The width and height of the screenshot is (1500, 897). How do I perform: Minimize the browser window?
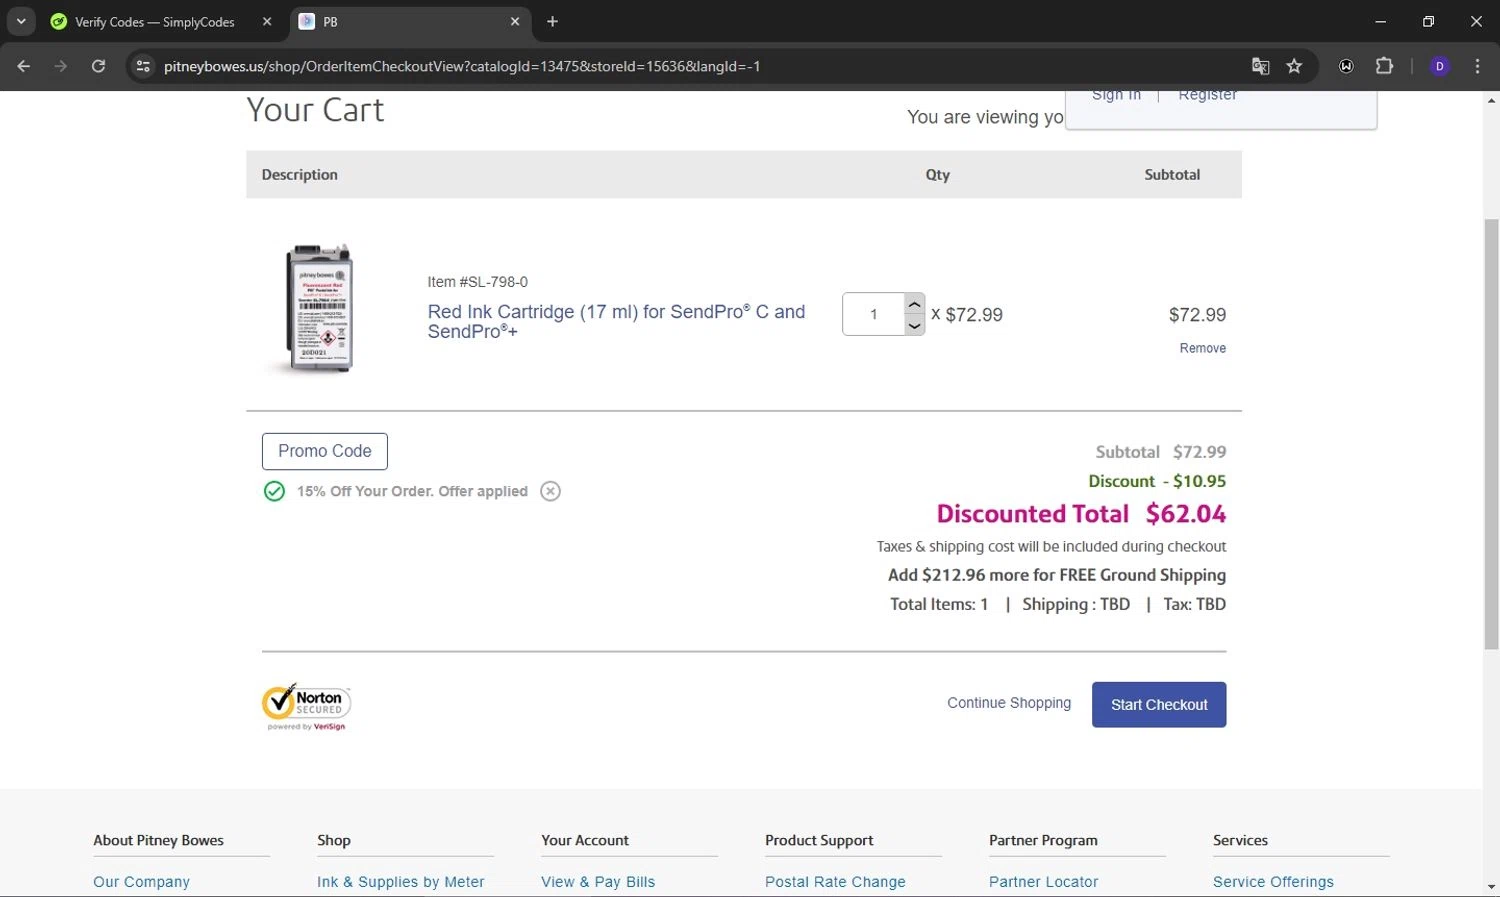click(1380, 21)
